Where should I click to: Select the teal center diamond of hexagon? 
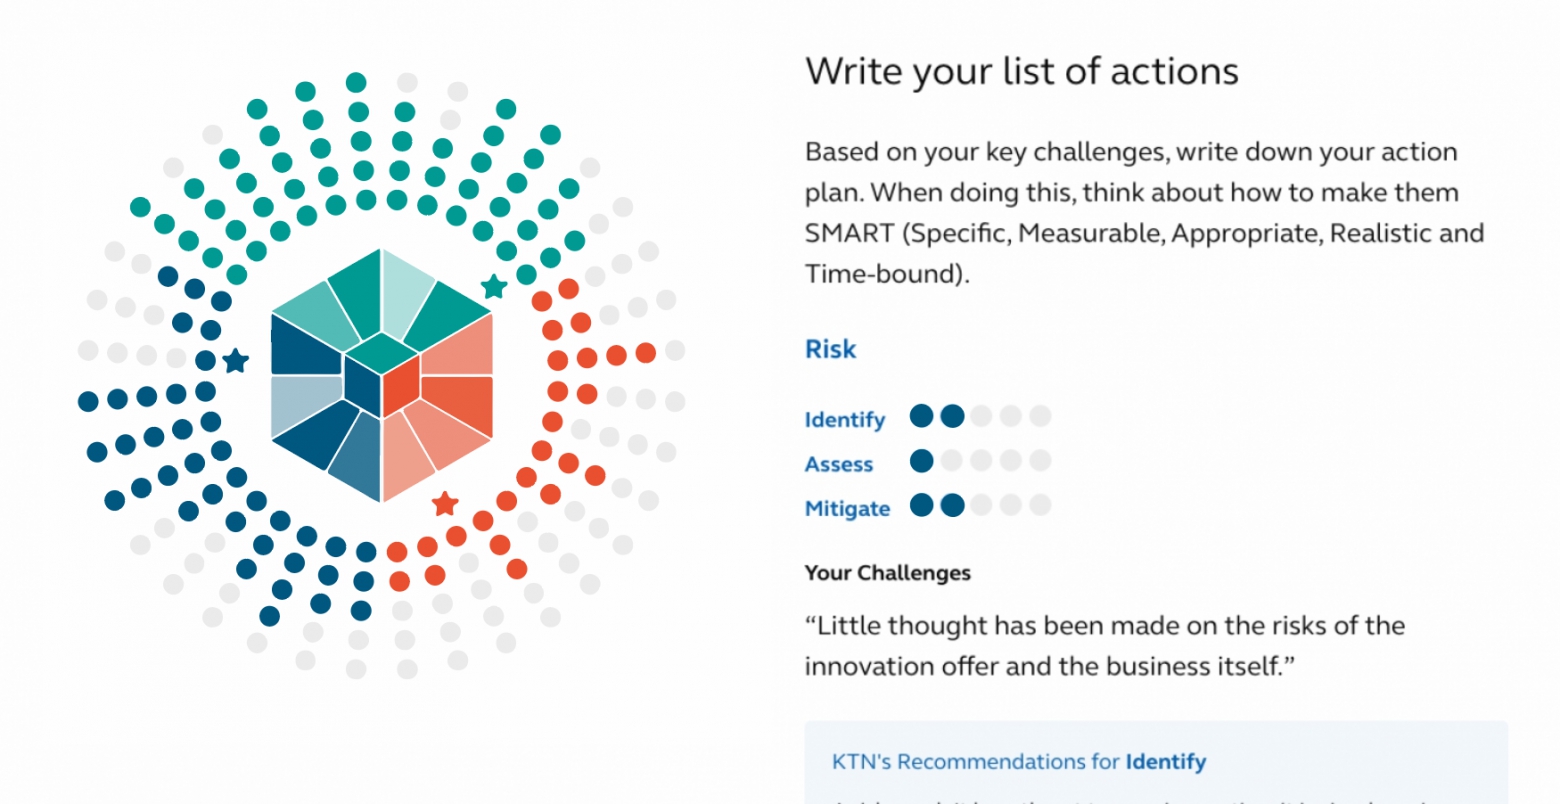point(382,353)
